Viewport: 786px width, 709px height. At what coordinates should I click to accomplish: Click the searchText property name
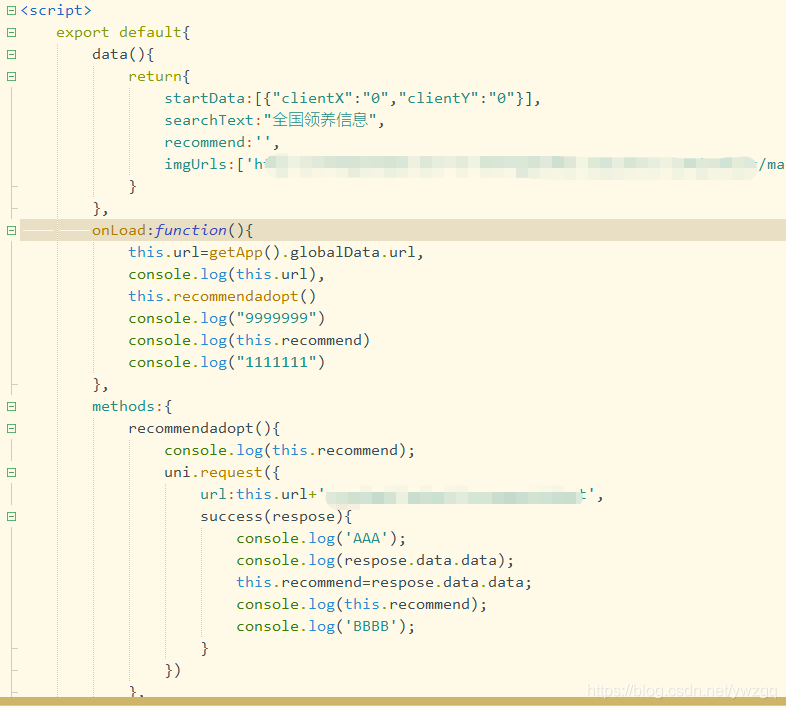(x=209, y=120)
